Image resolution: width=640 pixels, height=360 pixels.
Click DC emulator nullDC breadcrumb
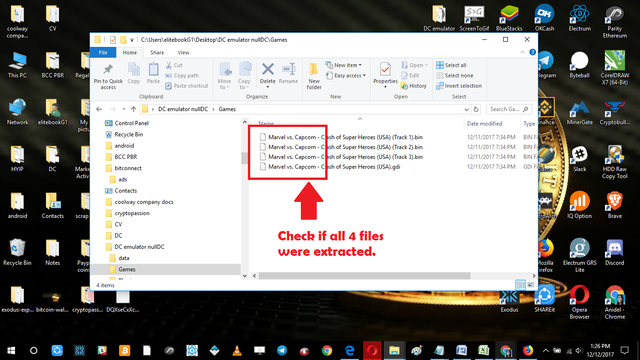coord(183,109)
